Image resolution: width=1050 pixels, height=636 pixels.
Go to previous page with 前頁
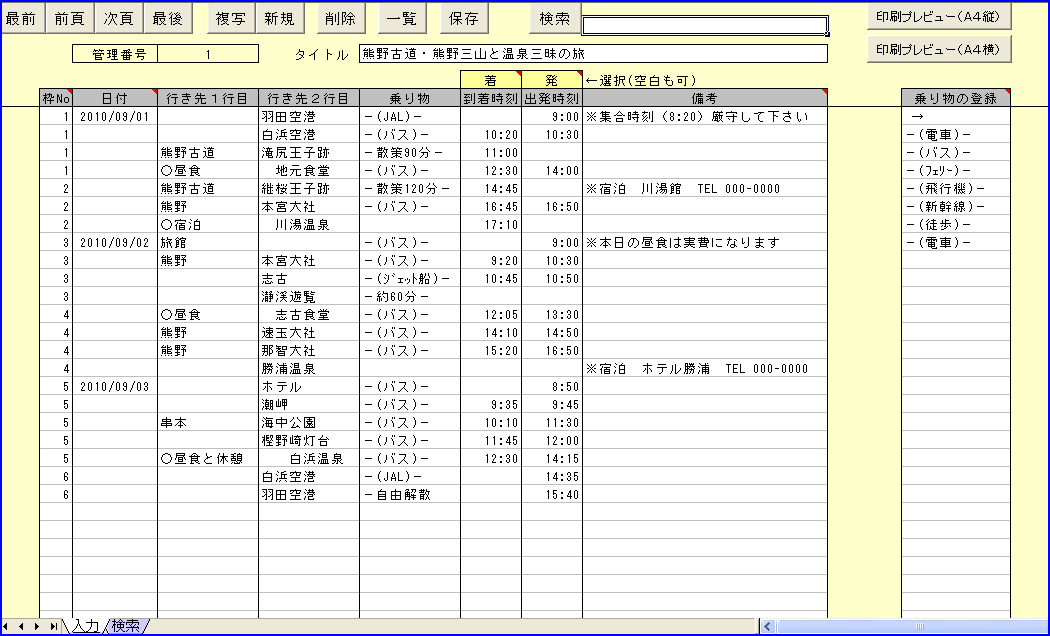point(70,18)
